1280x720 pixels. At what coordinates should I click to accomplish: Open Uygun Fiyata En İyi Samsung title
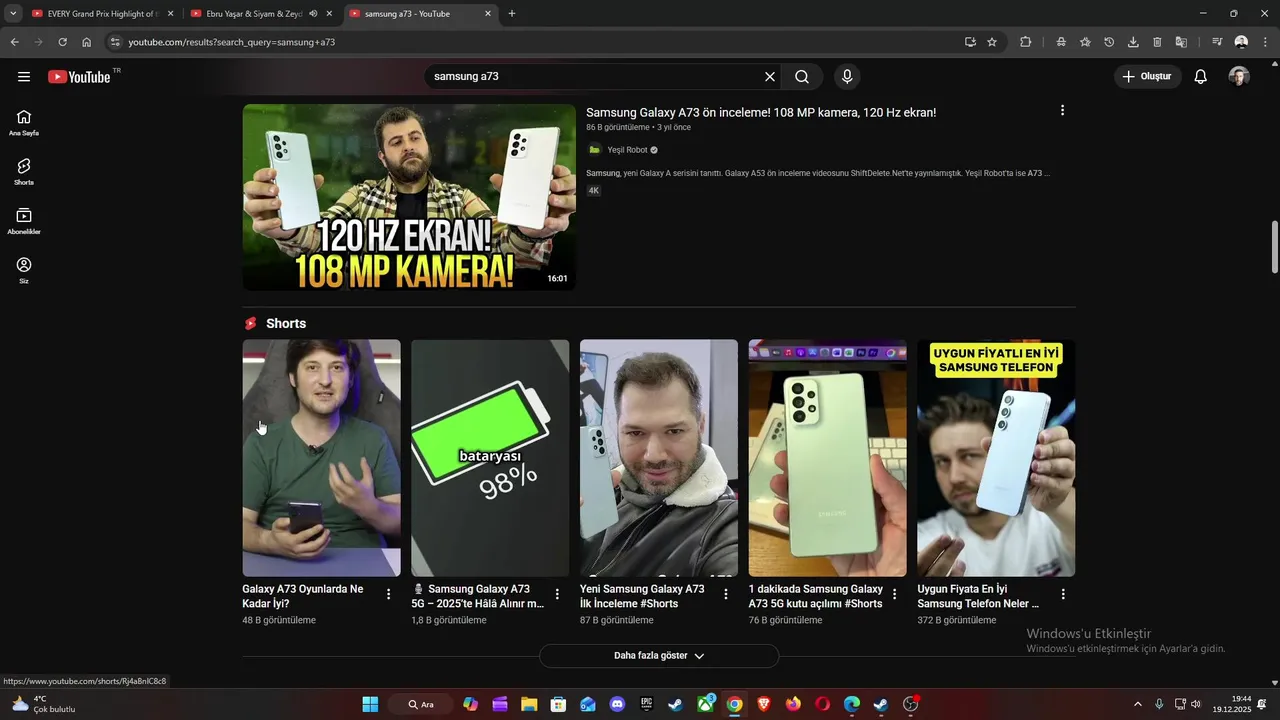[978, 596]
